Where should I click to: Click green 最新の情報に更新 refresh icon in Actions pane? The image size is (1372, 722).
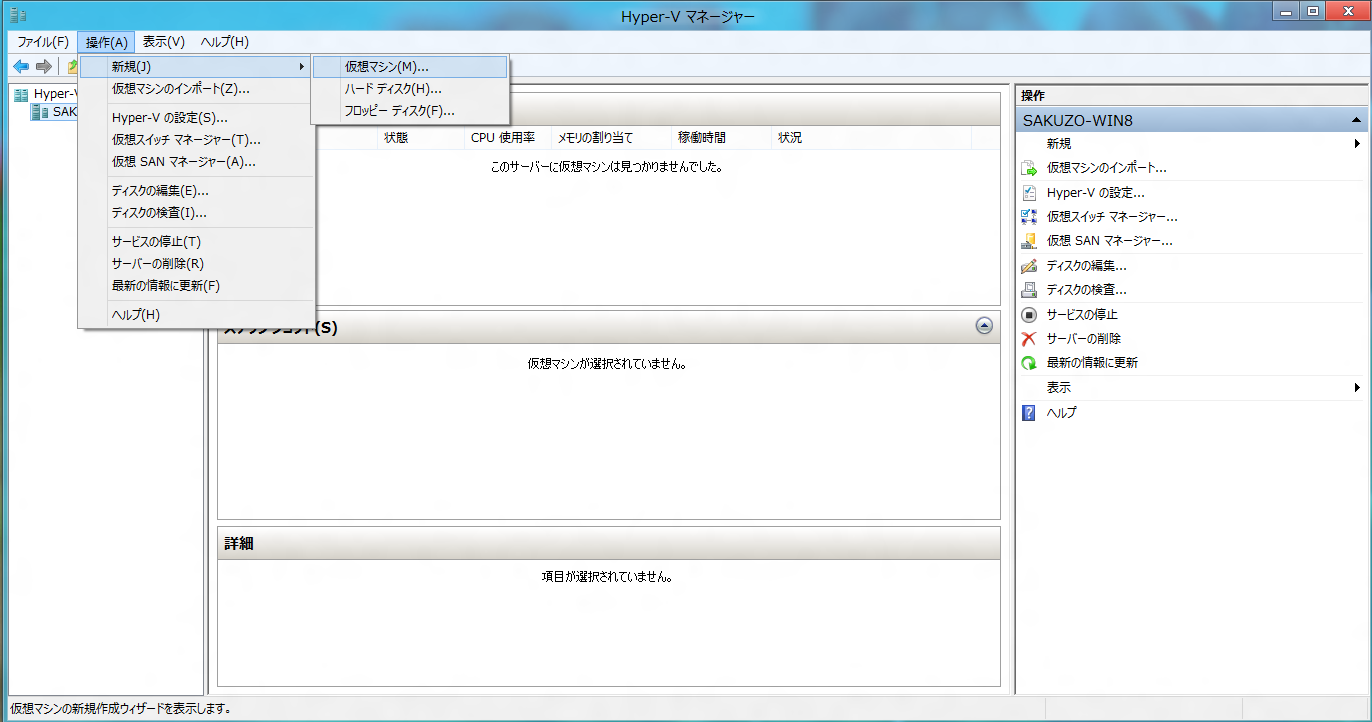click(x=1029, y=363)
